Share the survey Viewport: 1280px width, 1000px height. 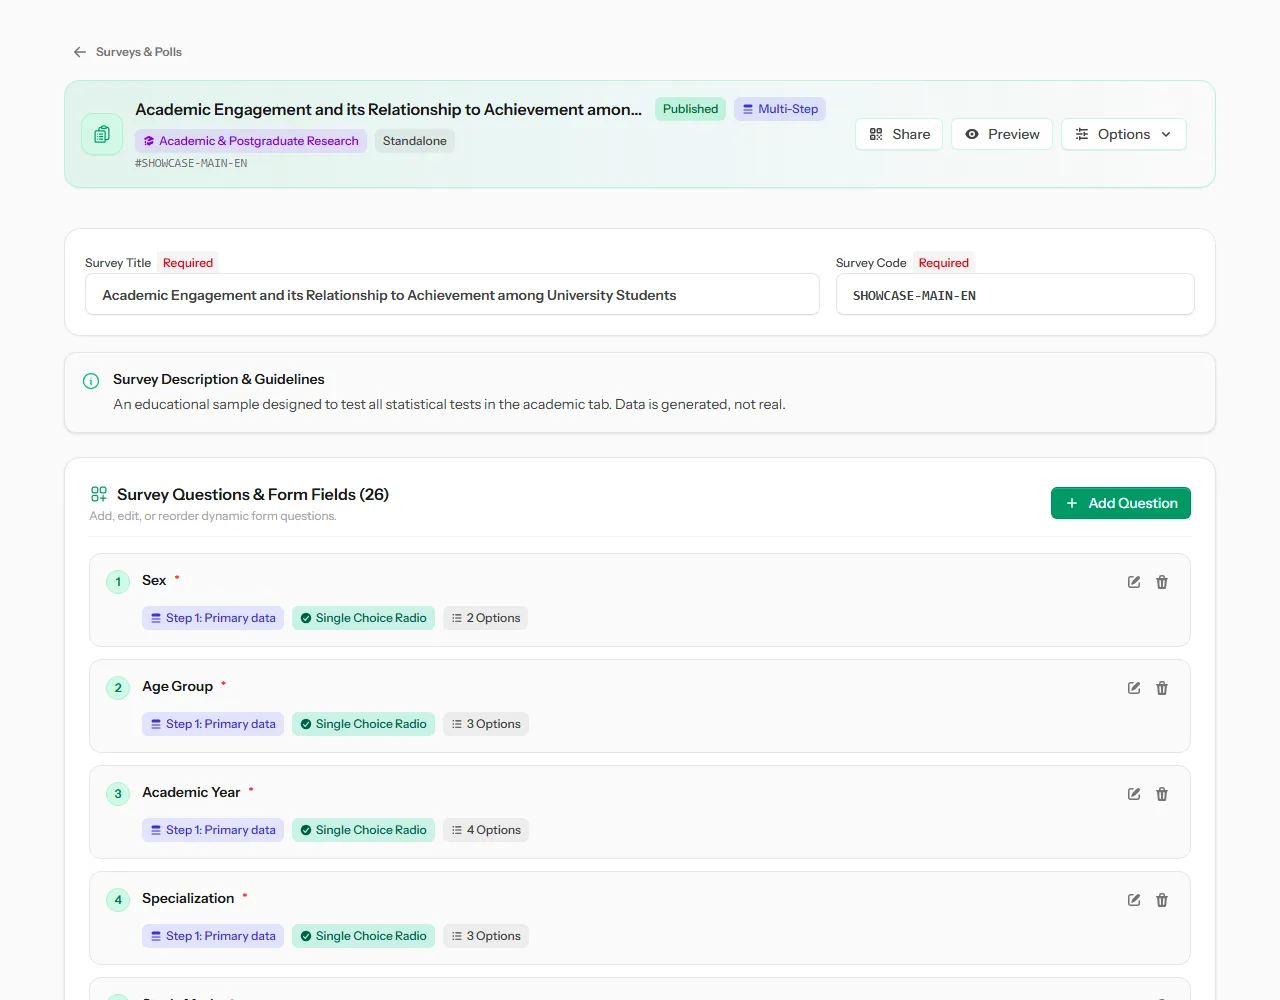click(899, 134)
